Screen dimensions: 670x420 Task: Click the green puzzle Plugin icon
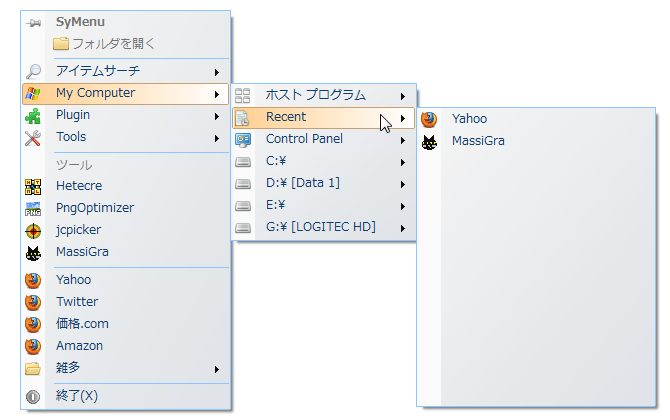(x=33, y=116)
